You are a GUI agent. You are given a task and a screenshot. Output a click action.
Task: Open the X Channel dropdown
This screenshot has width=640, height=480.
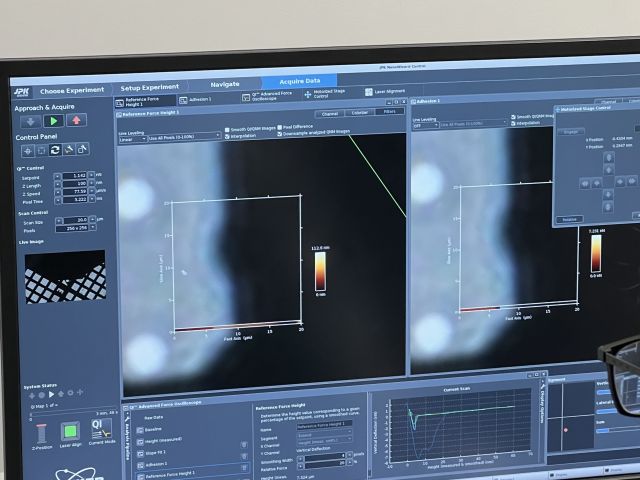(x=325, y=442)
